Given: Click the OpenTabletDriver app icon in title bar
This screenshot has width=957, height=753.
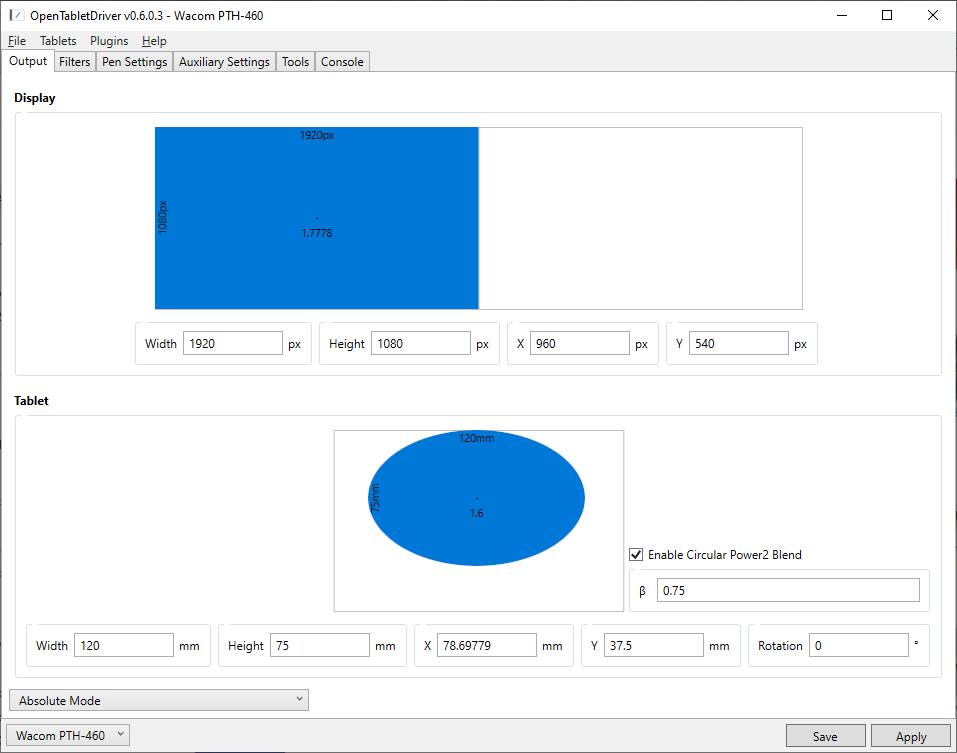Looking at the screenshot, I should (16, 16).
